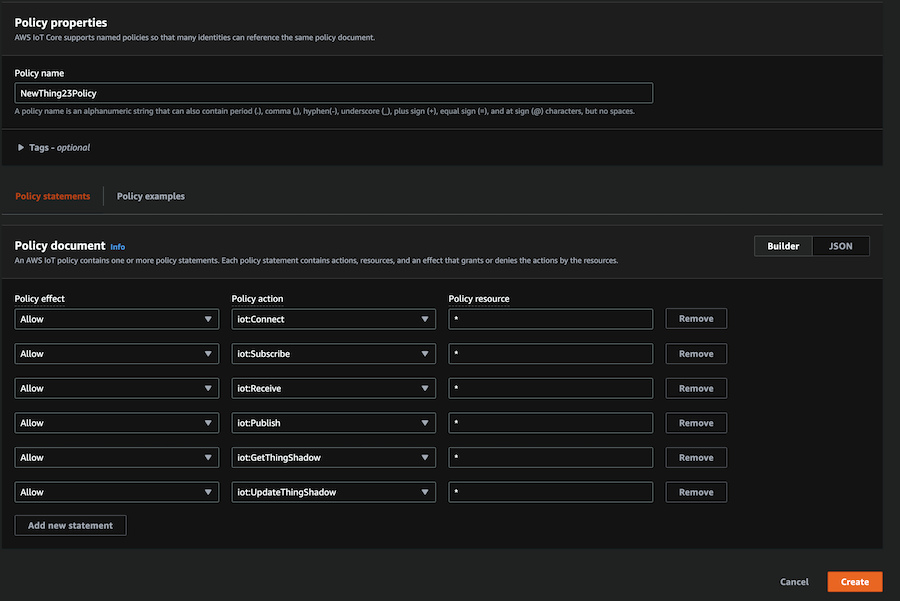Click Add new statement button
Screen dimensions: 900x601
coord(70,525)
